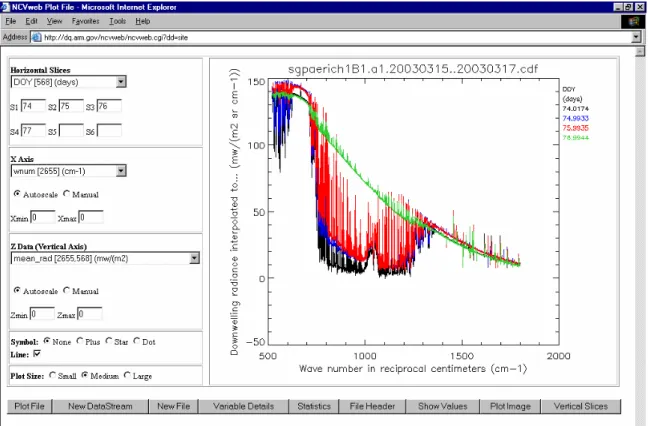Click the Internet Explorer page icon in title bar
The height and width of the screenshot is (426, 648).
[x=5, y=7]
